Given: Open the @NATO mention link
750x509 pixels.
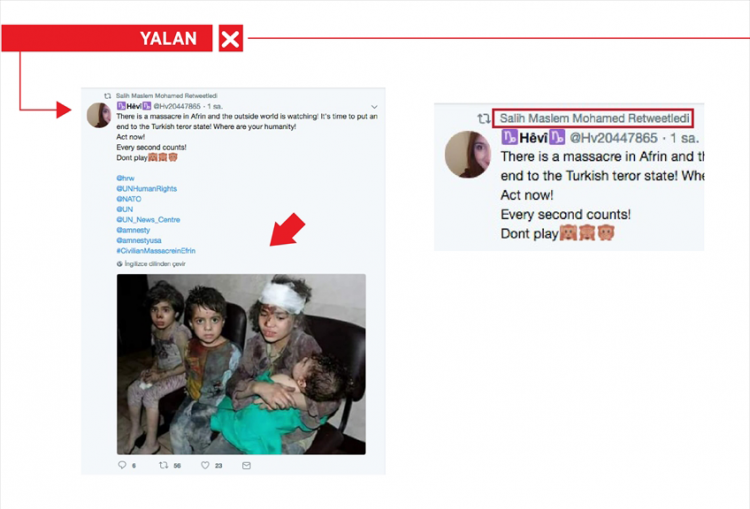Looking at the screenshot, I should [129, 199].
